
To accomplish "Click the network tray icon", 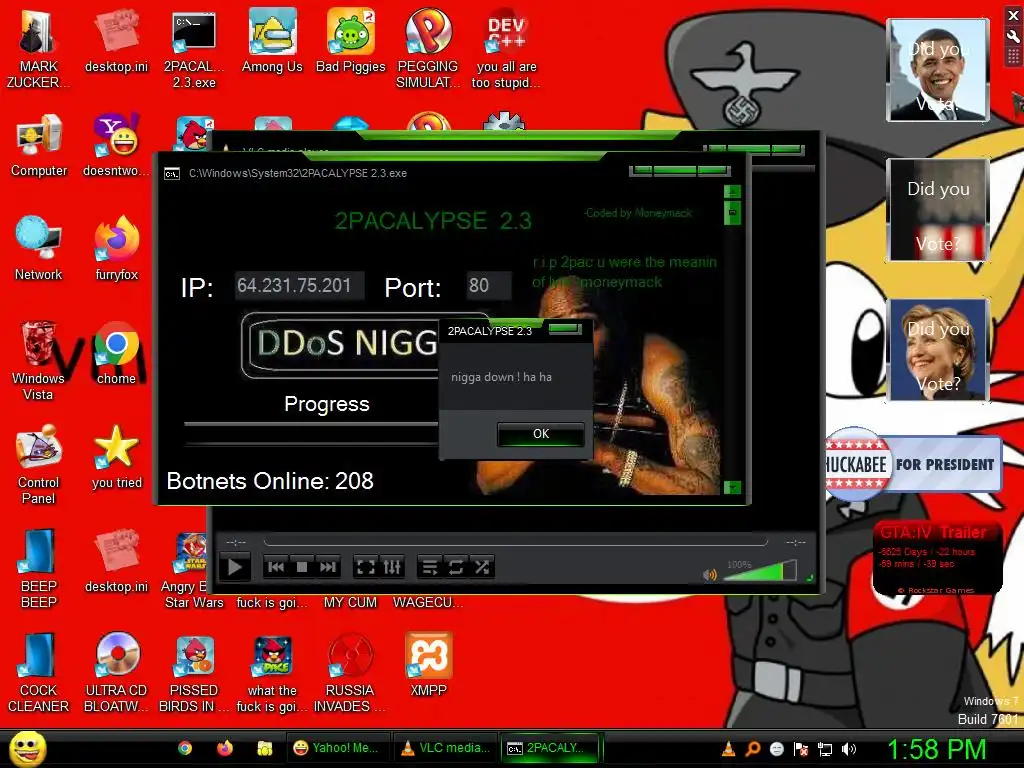I will pos(825,749).
